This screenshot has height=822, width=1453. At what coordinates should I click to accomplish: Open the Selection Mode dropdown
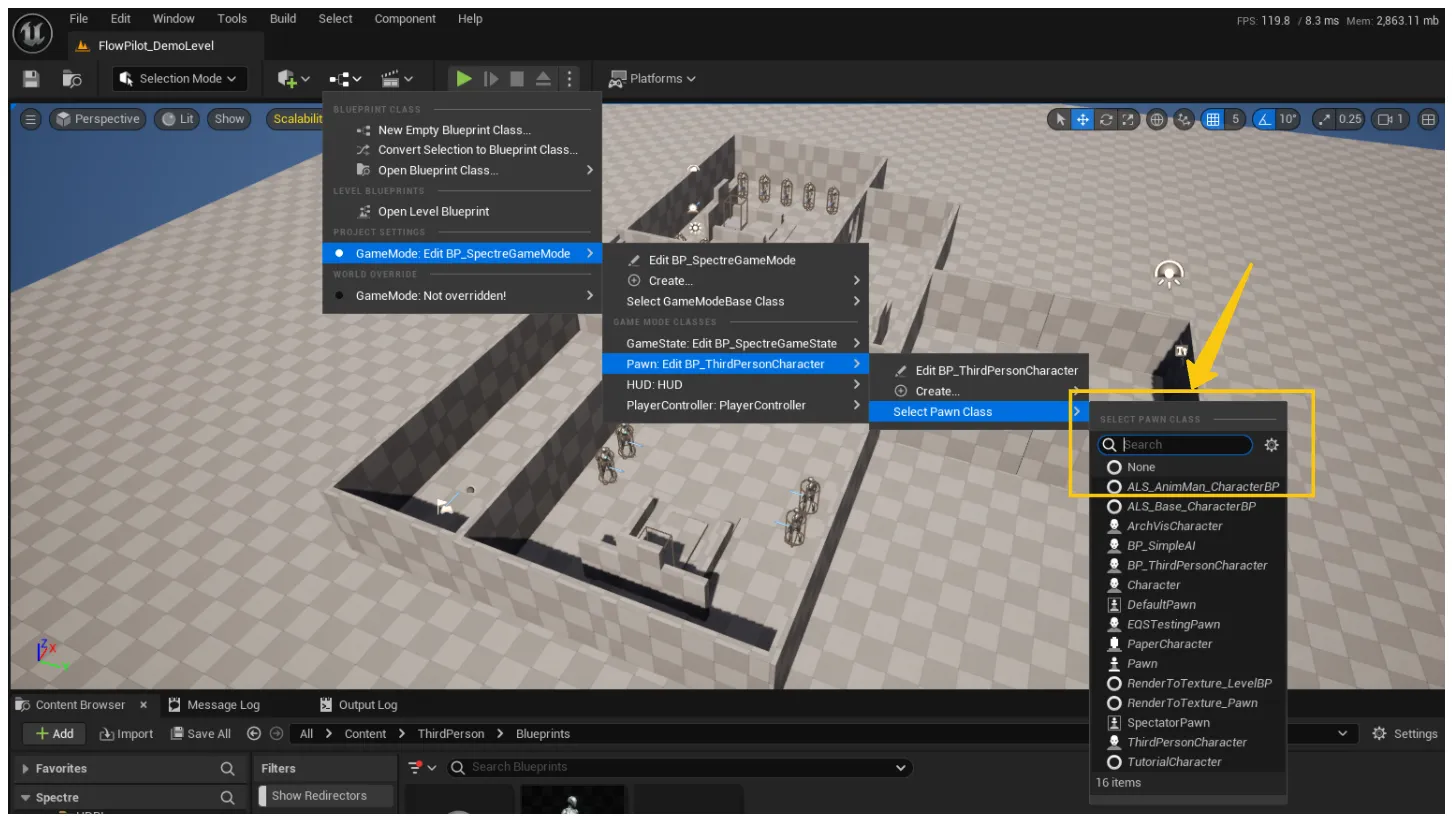pos(178,79)
